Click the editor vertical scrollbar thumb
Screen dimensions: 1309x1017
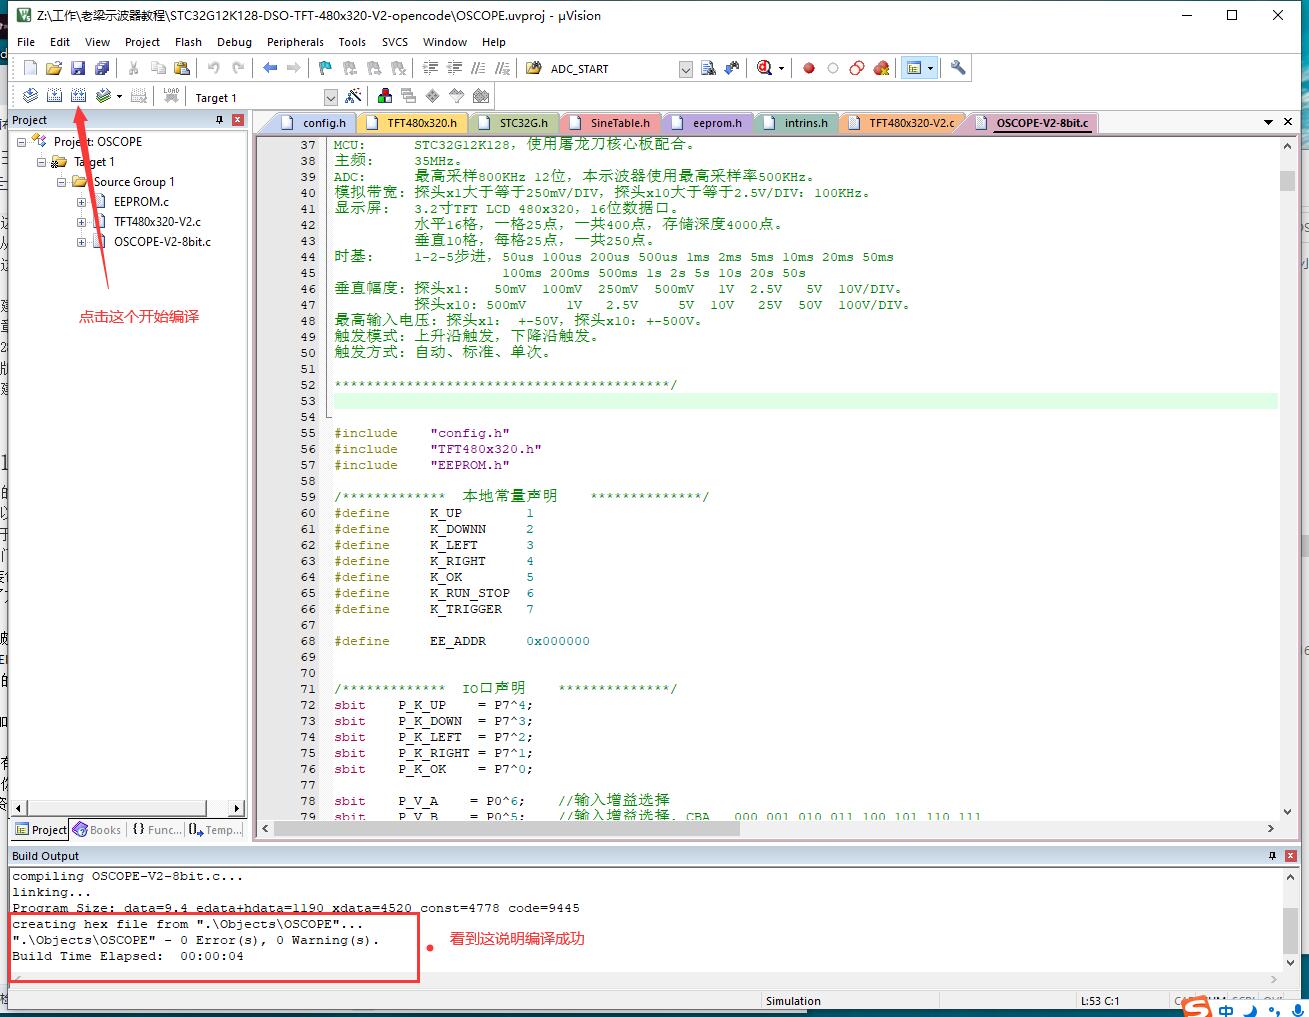(x=1287, y=180)
